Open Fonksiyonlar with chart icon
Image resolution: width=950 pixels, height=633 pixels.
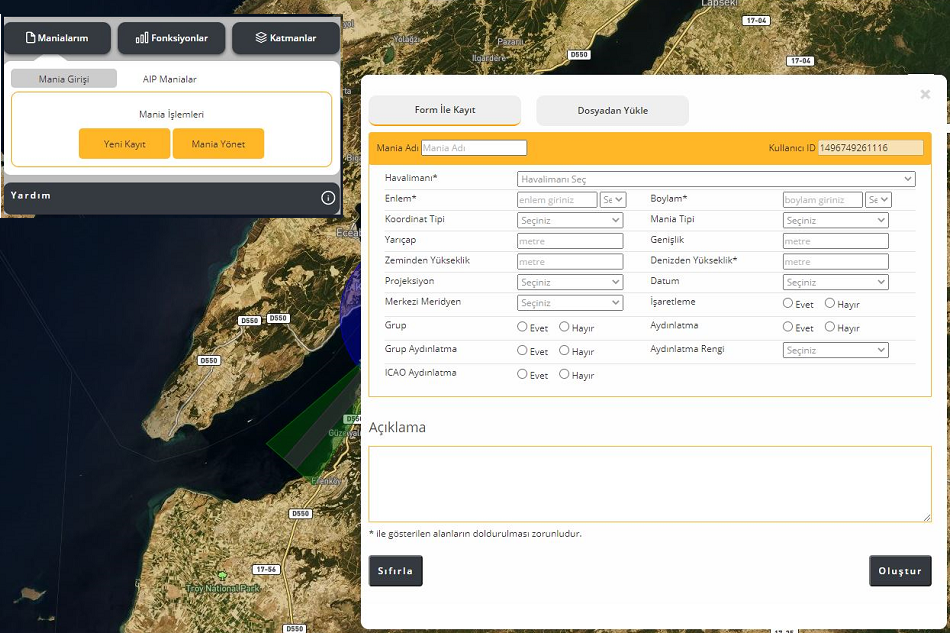(171, 38)
